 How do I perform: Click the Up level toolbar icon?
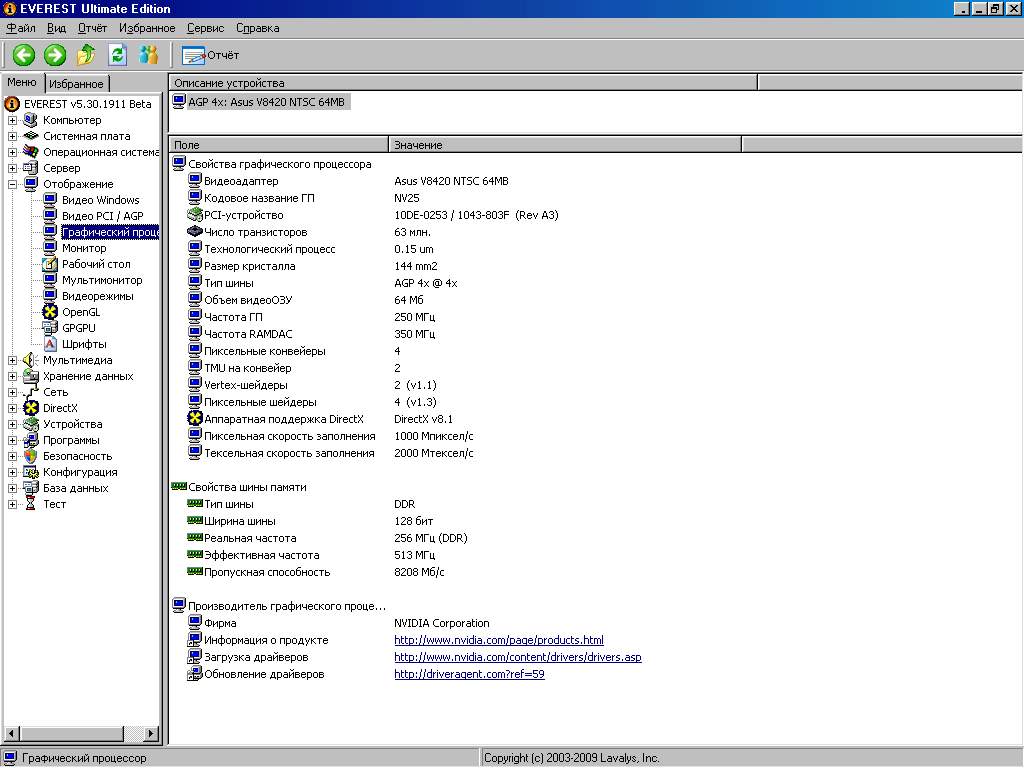(x=87, y=55)
